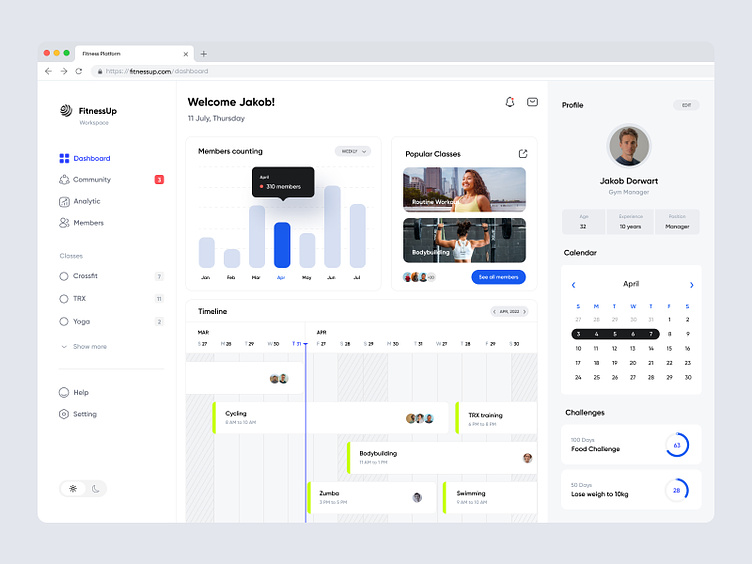The image size is (752, 564).
Task: Select Analytic in sidebar menu
Action: coord(86,201)
